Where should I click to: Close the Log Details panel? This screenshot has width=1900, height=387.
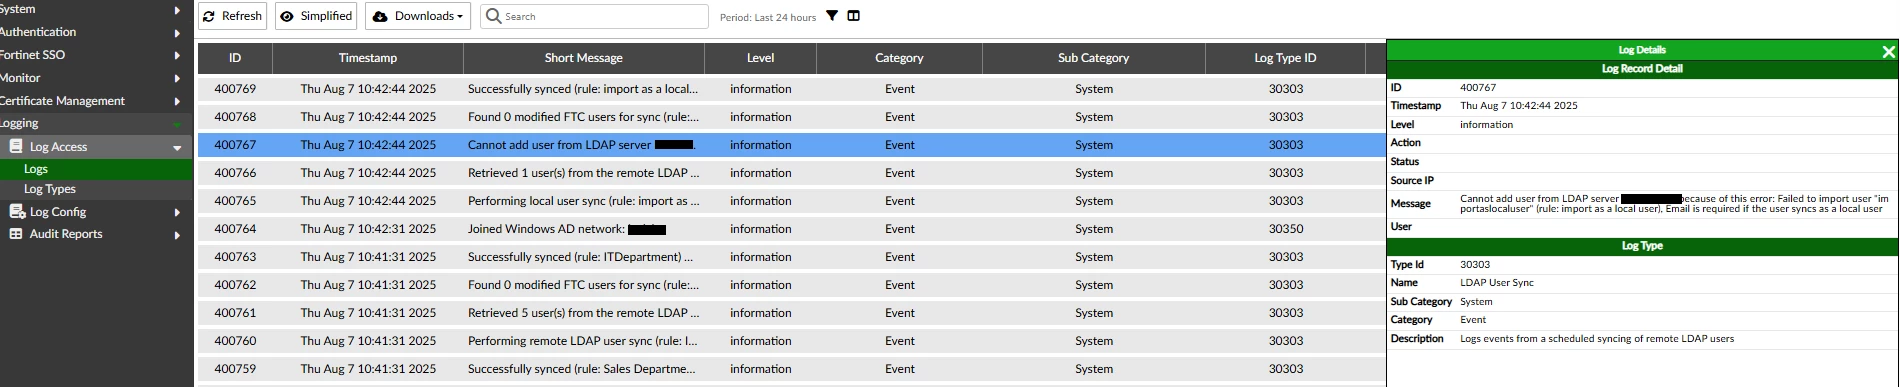[1888, 52]
